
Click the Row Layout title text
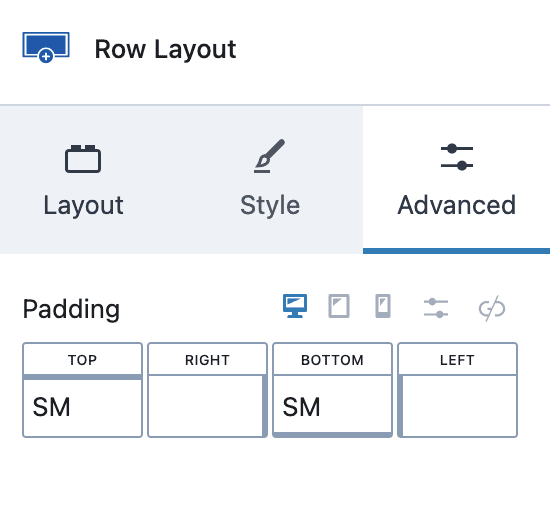coord(165,49)
